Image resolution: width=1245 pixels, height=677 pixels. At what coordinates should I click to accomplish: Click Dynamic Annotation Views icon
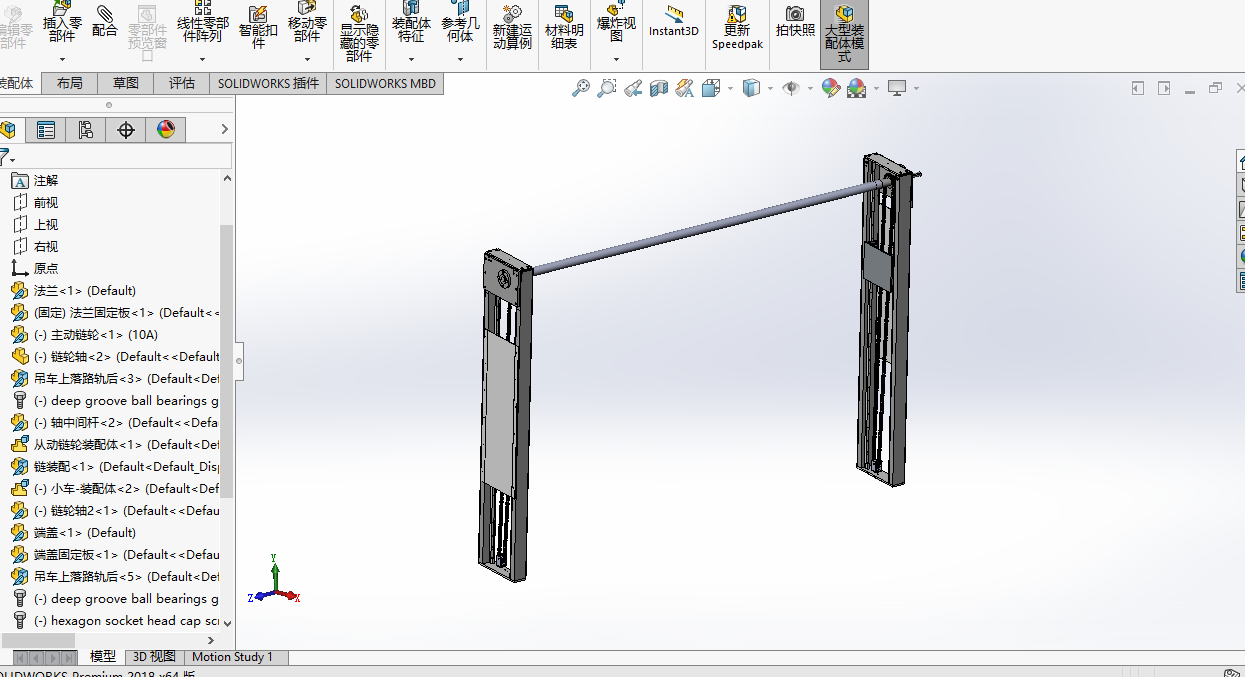[685, 89]
